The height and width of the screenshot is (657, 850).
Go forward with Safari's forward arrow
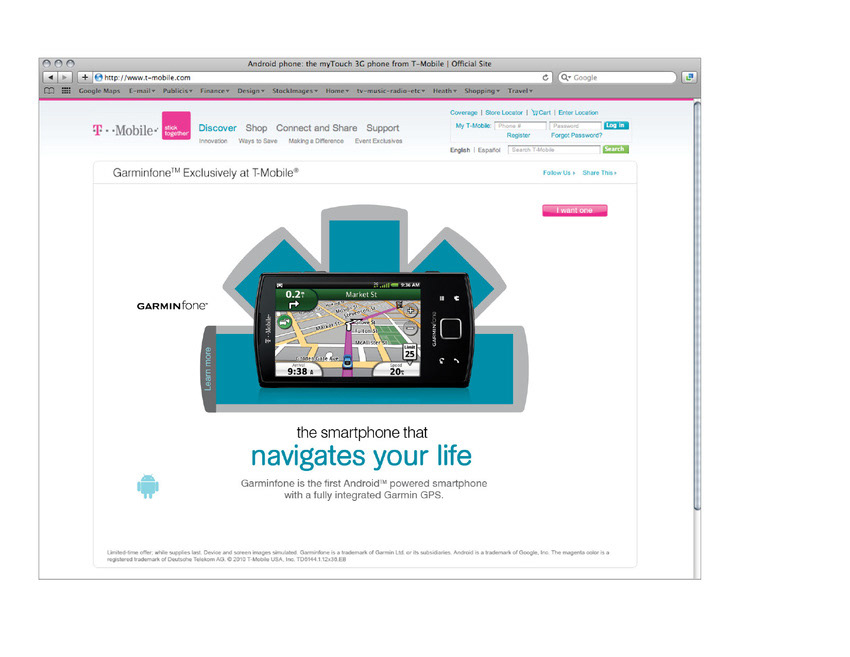click(65, 78)
